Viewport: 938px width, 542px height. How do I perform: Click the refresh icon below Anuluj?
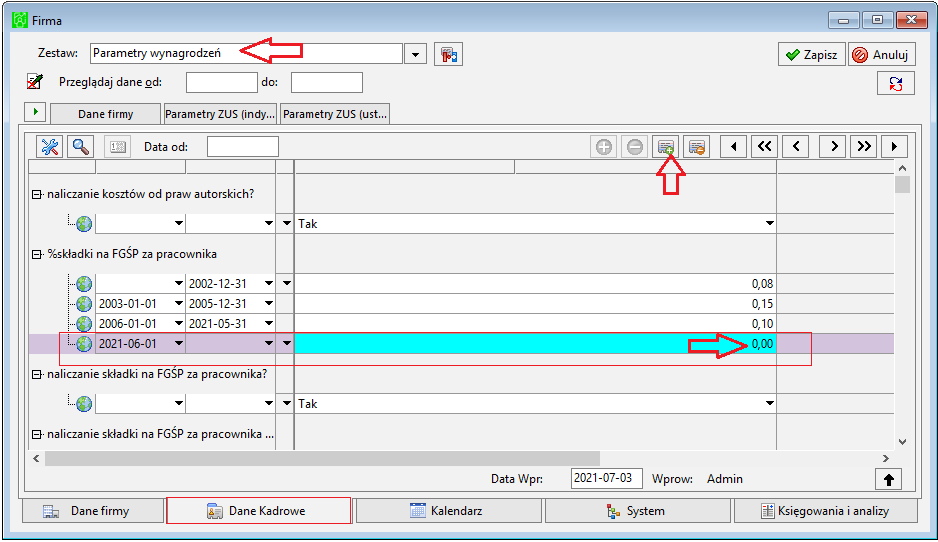pos(896,83)
